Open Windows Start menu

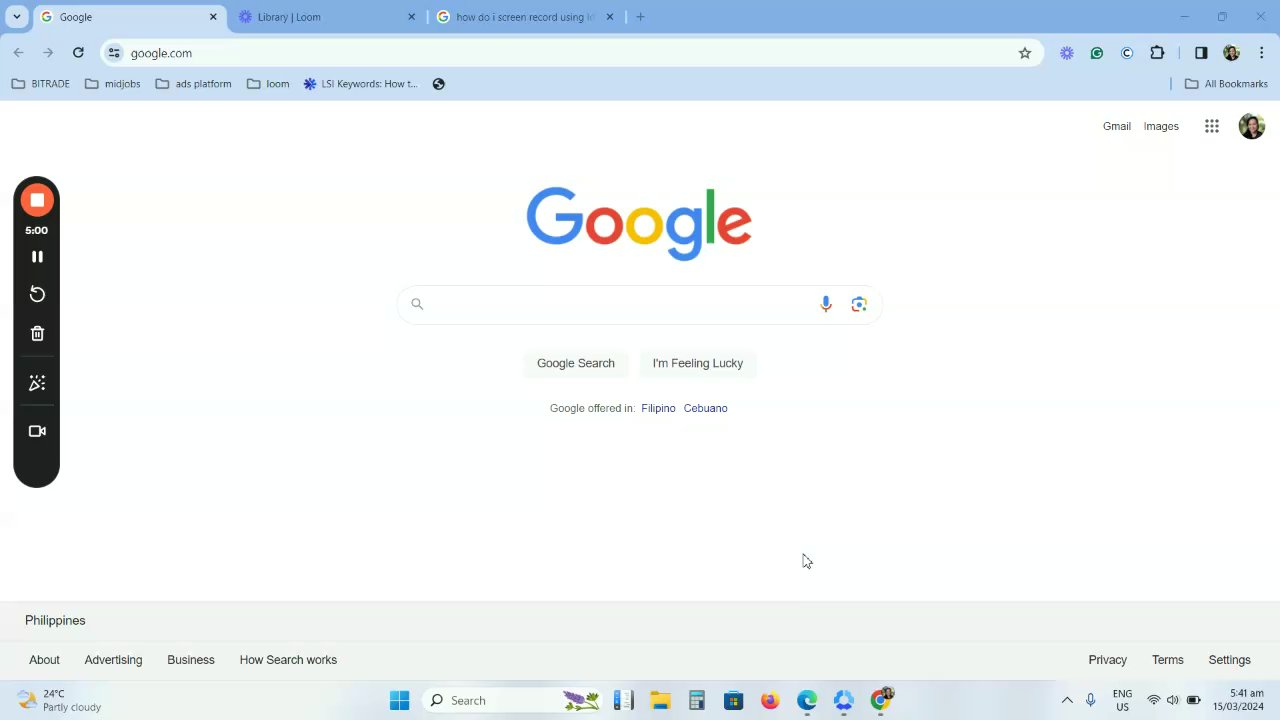pos(399,700)
